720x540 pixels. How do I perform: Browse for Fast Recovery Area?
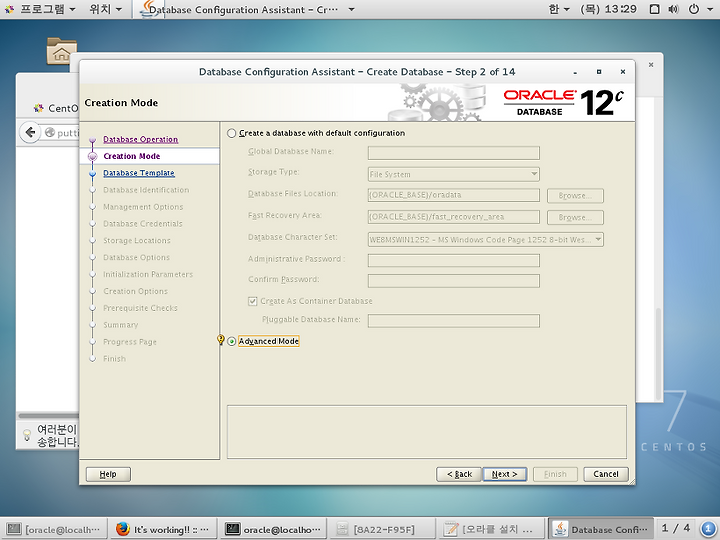point(575,217)
